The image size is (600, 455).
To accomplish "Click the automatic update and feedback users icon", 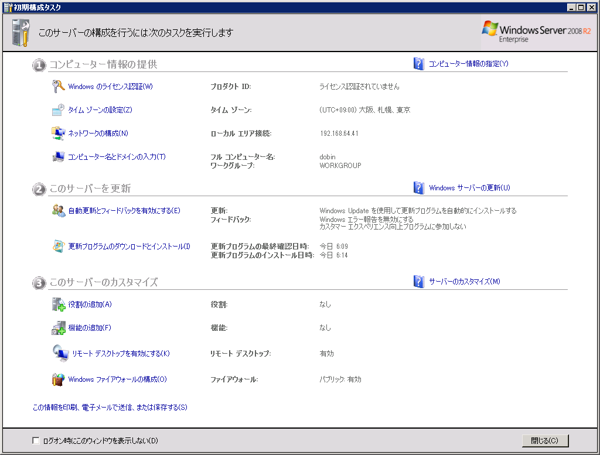I will pos(59,210).
